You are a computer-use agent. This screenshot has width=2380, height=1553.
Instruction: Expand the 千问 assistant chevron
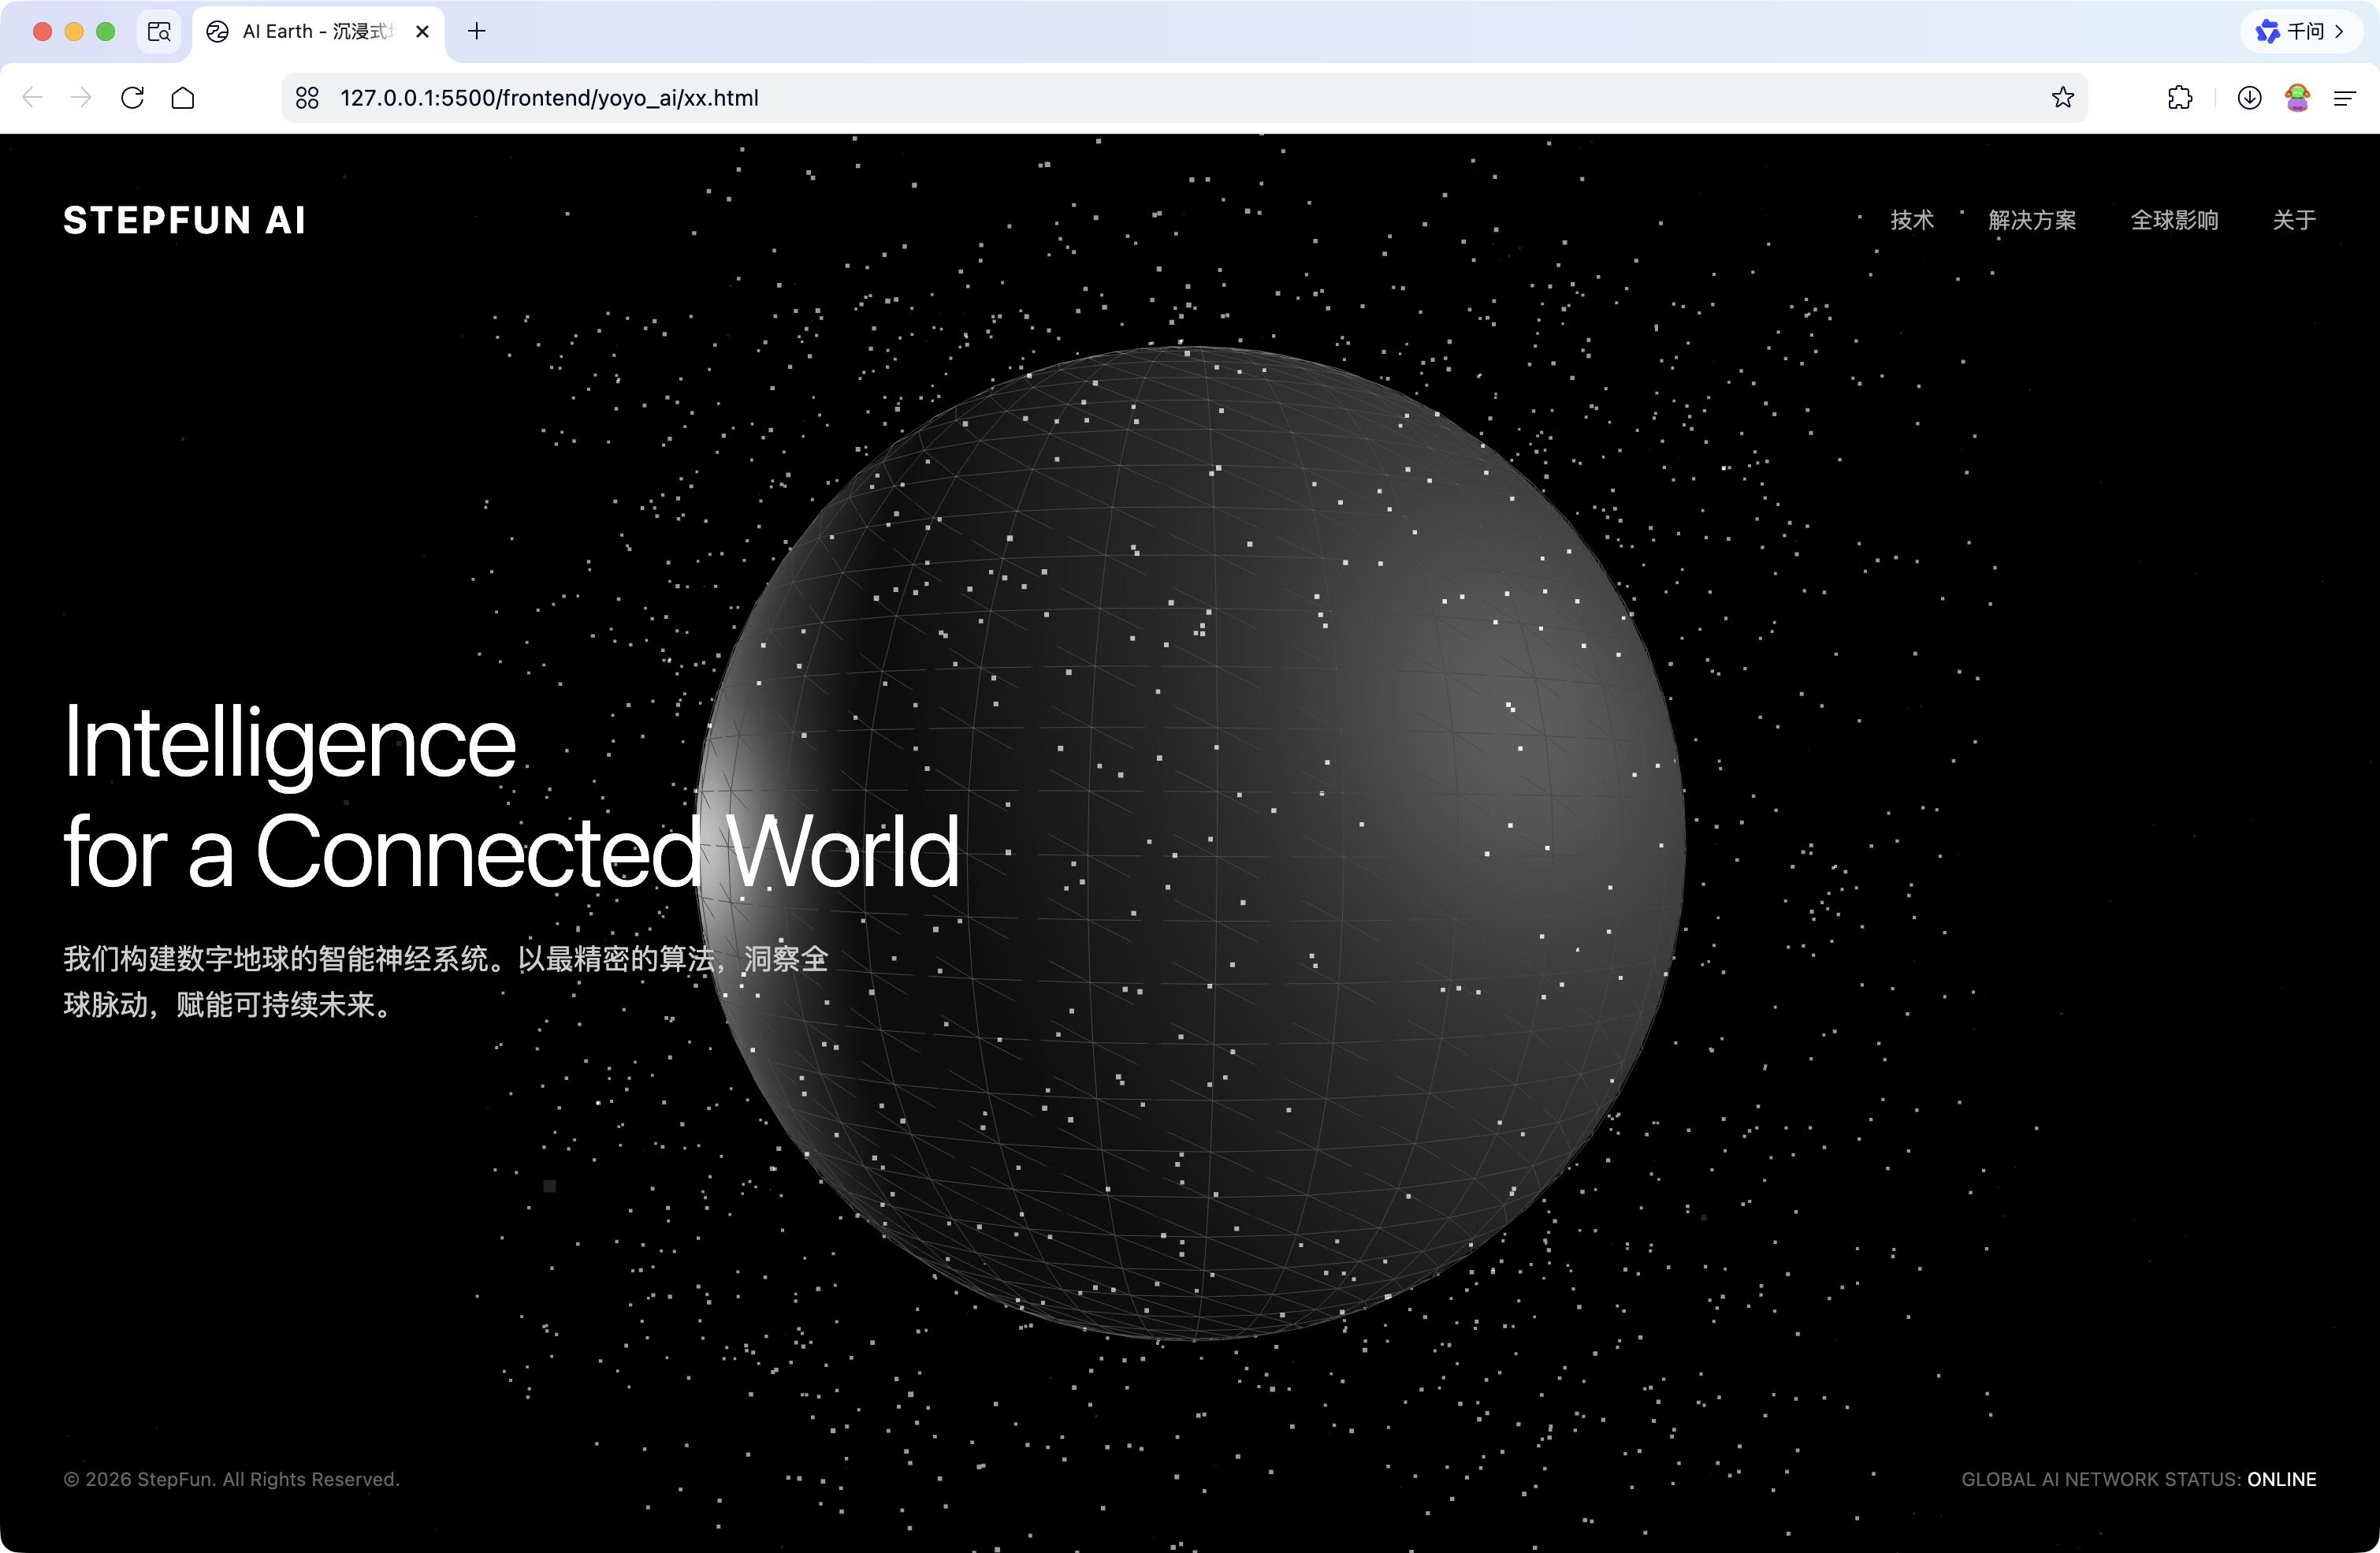coord(2340,32)
